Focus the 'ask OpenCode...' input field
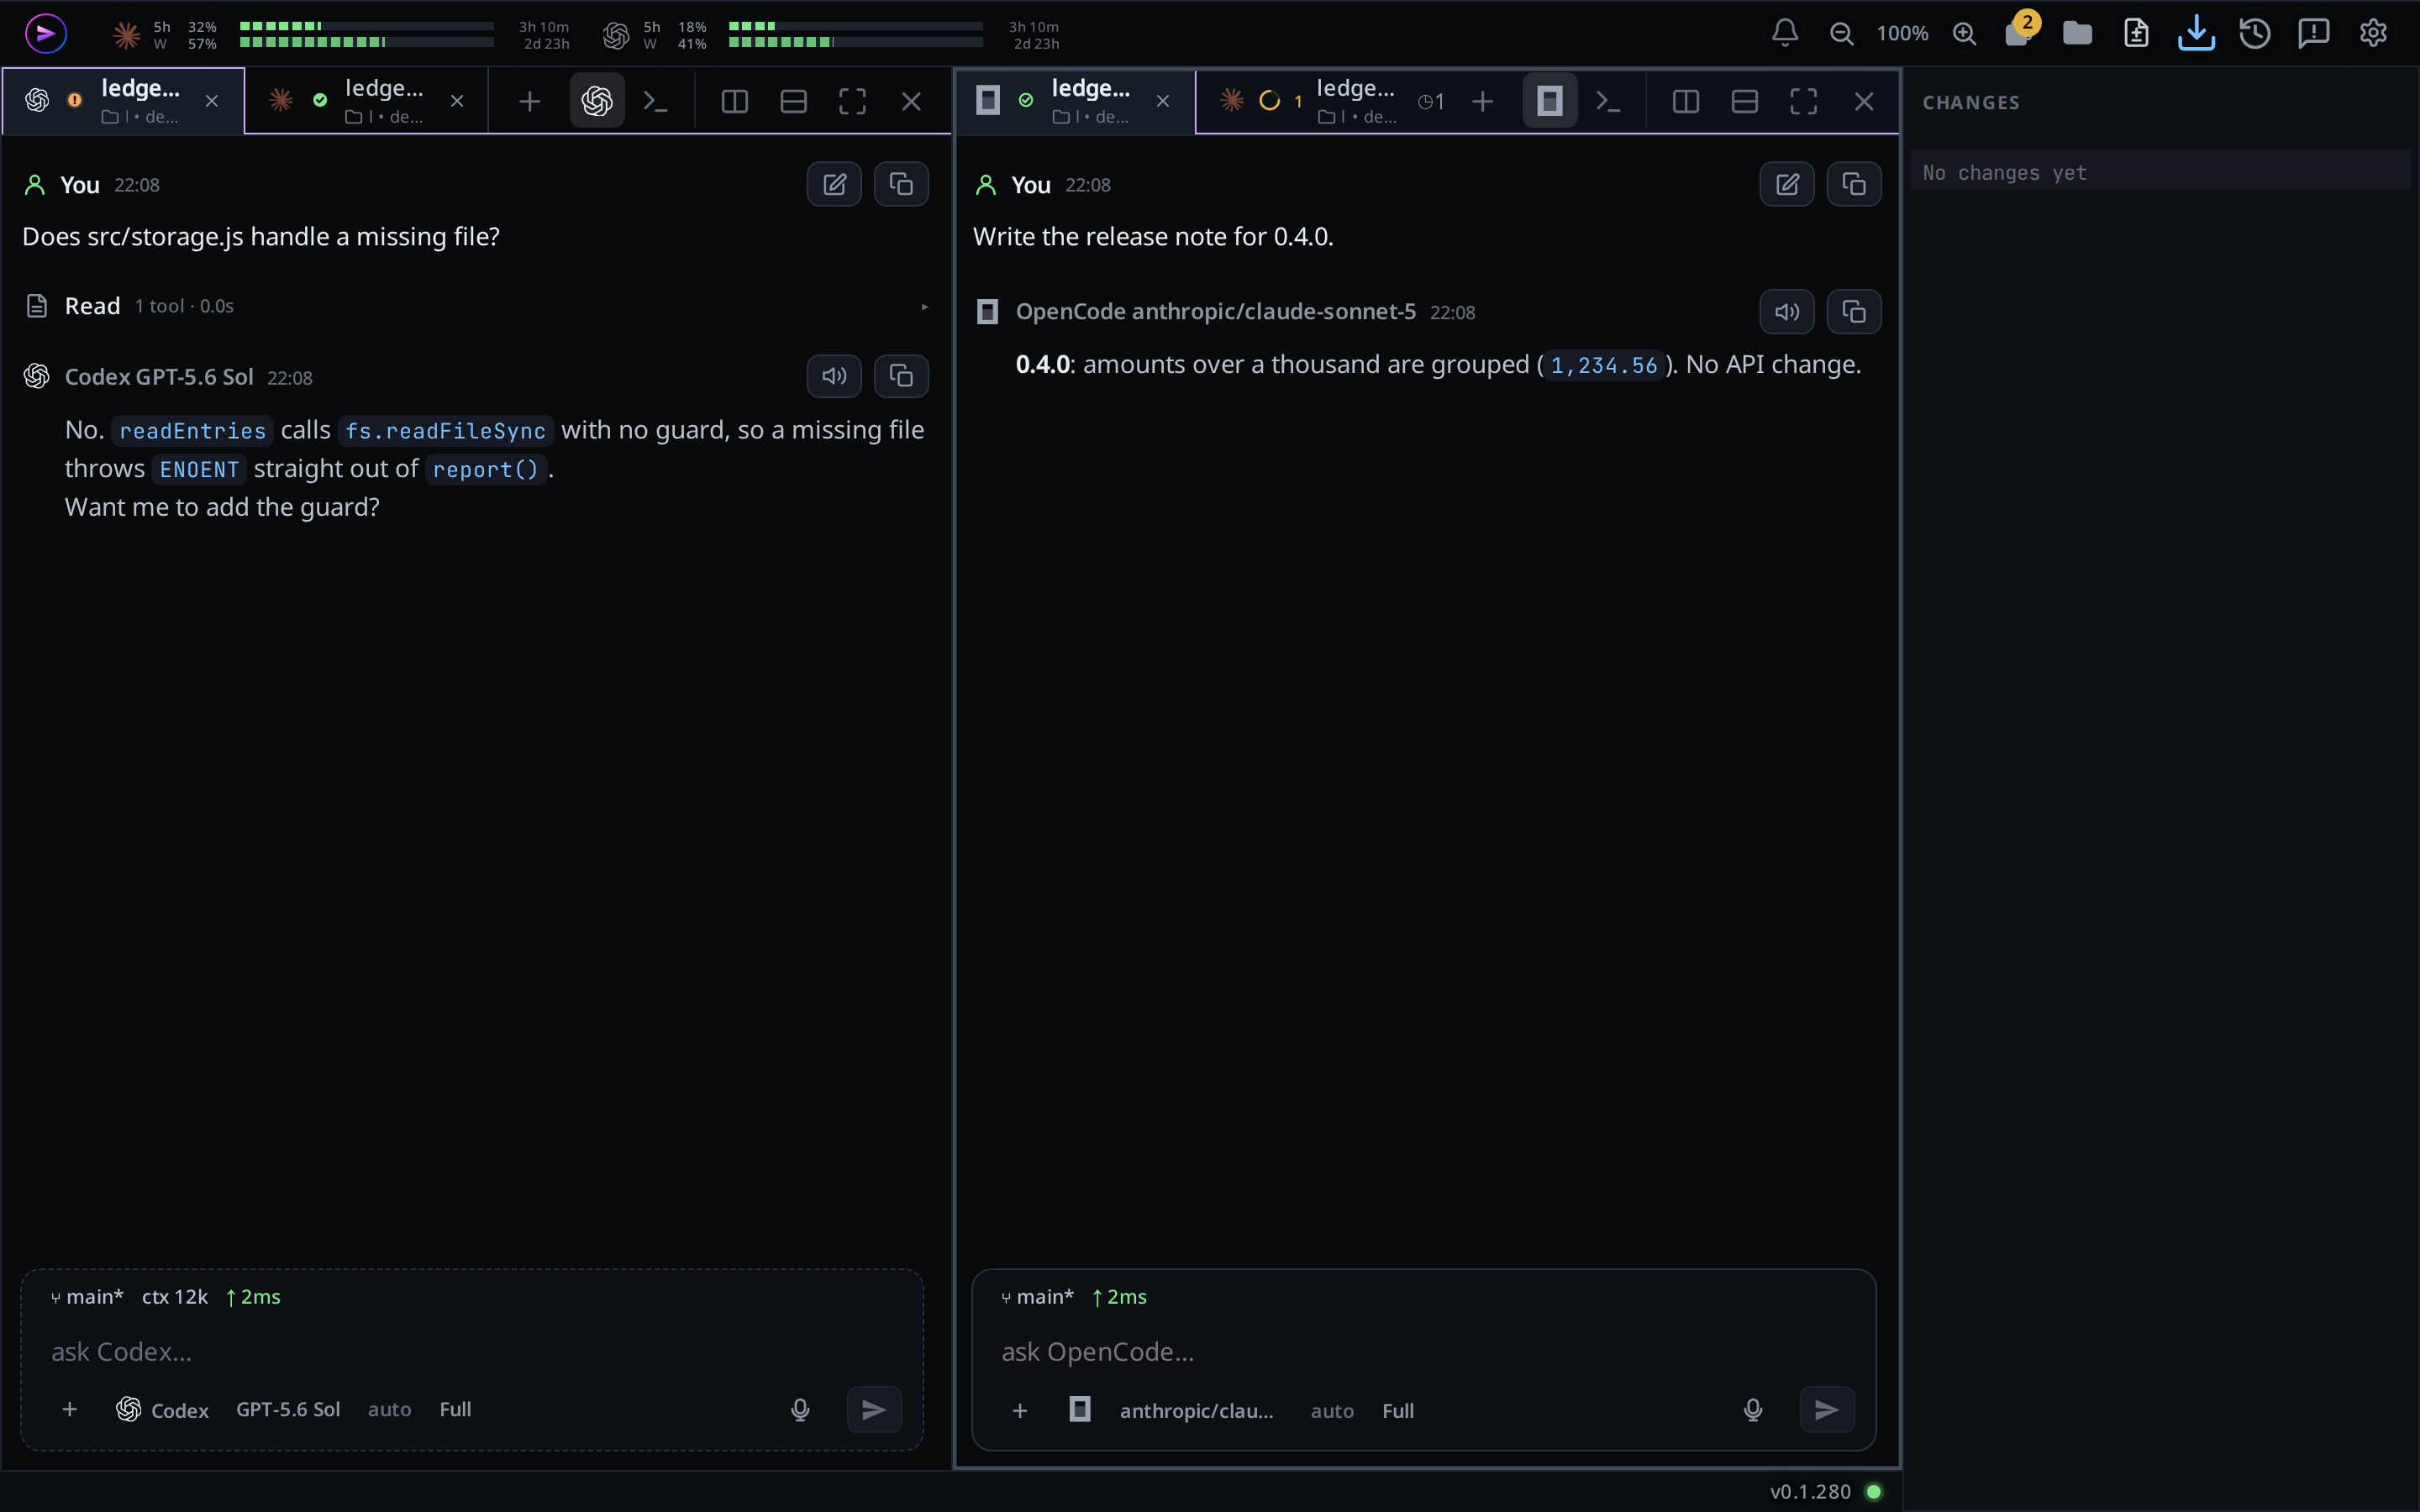This screenshot has height=1512, width=2420. 1424,1352
